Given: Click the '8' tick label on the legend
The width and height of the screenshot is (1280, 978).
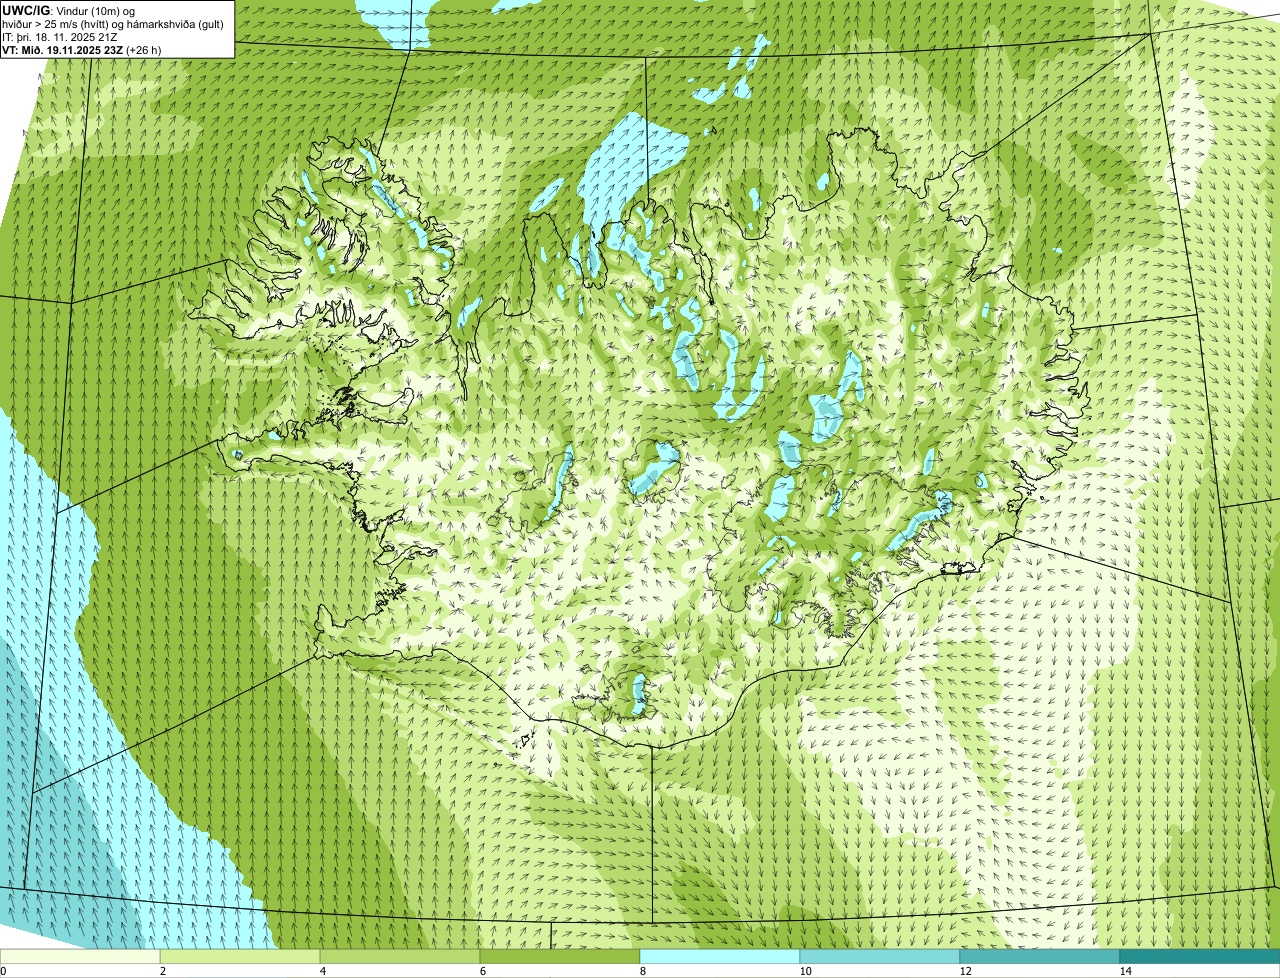Looking at the screenshot, I should point(642,971).
